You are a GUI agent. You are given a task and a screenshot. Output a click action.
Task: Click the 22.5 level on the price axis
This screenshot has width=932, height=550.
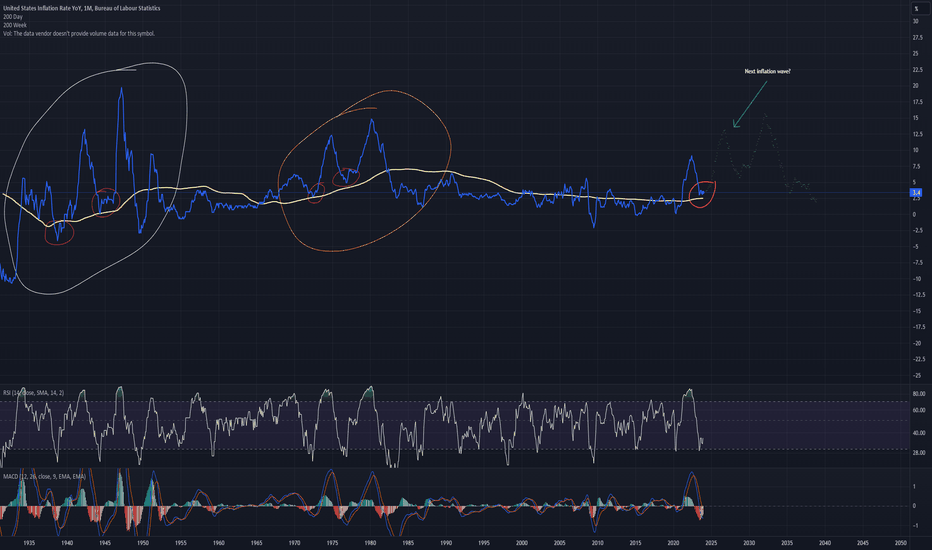917,70
